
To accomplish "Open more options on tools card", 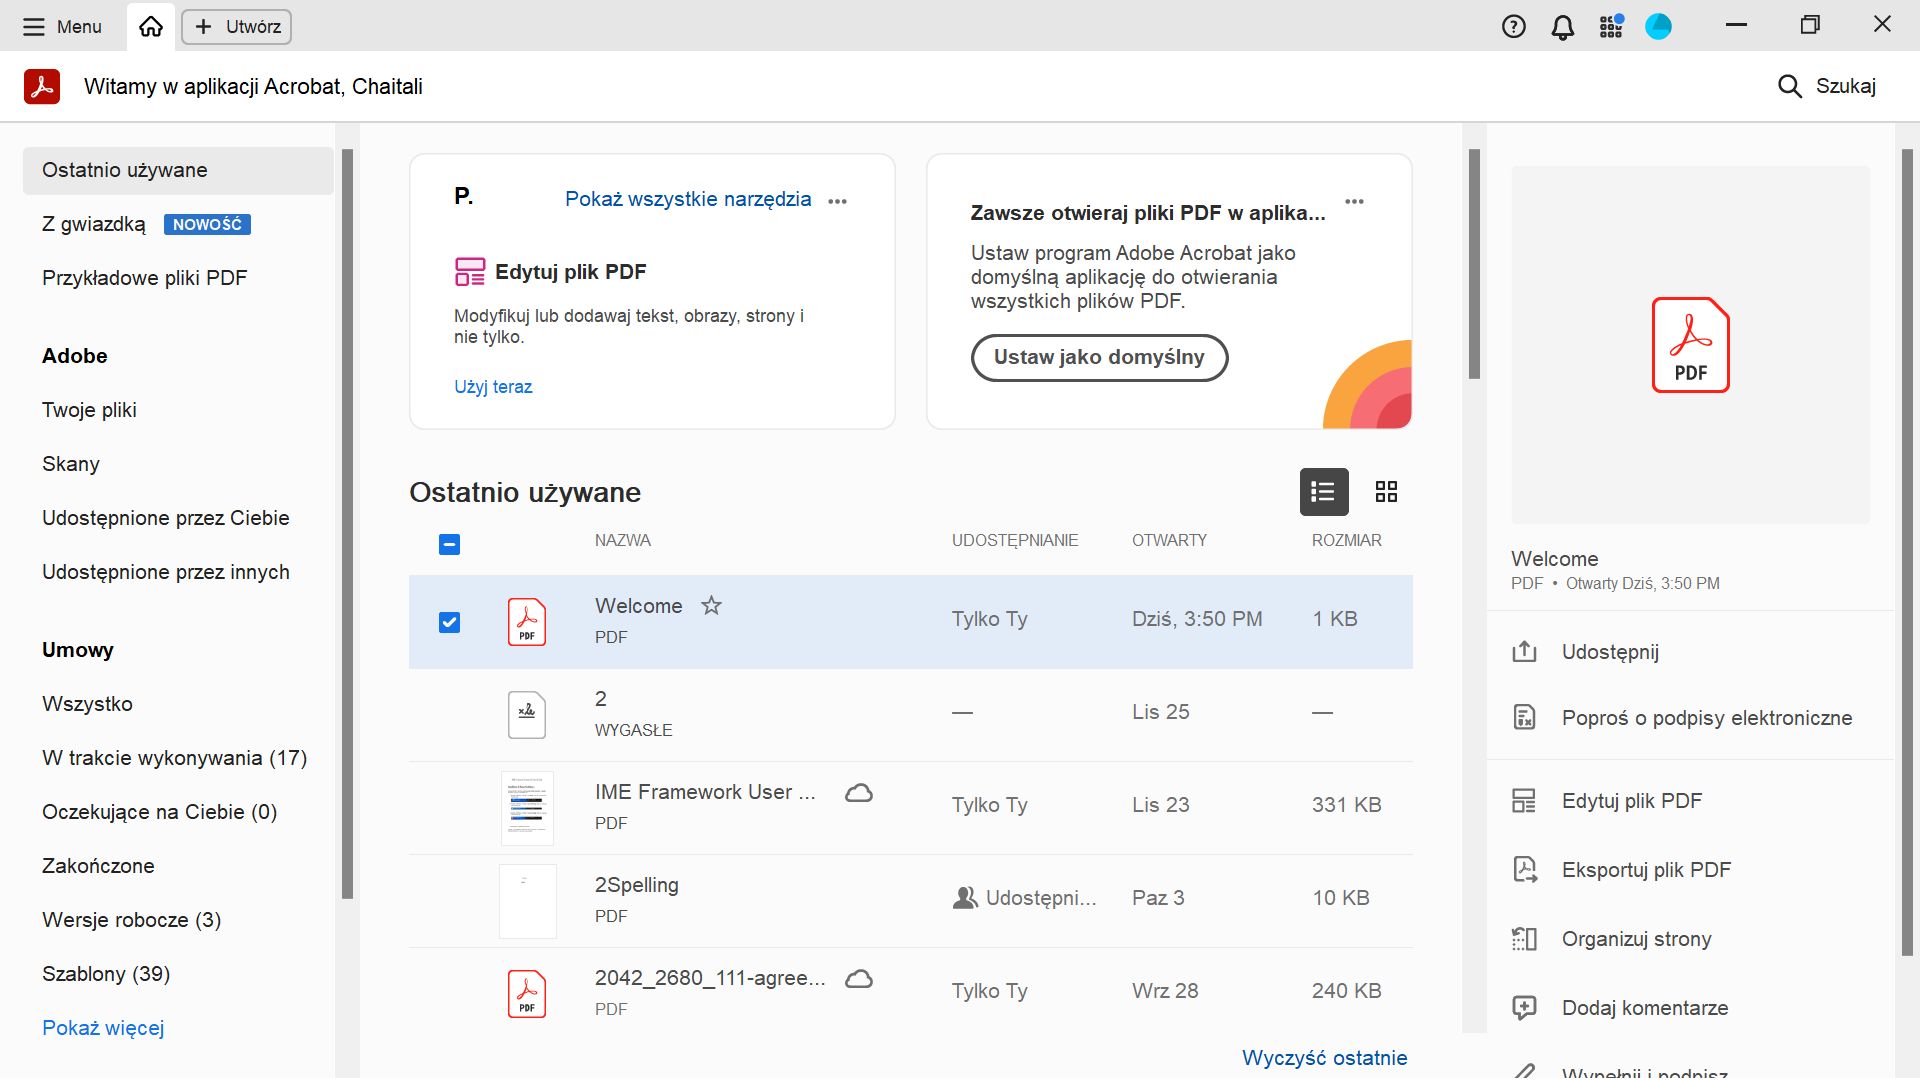I will click(838, 201).
